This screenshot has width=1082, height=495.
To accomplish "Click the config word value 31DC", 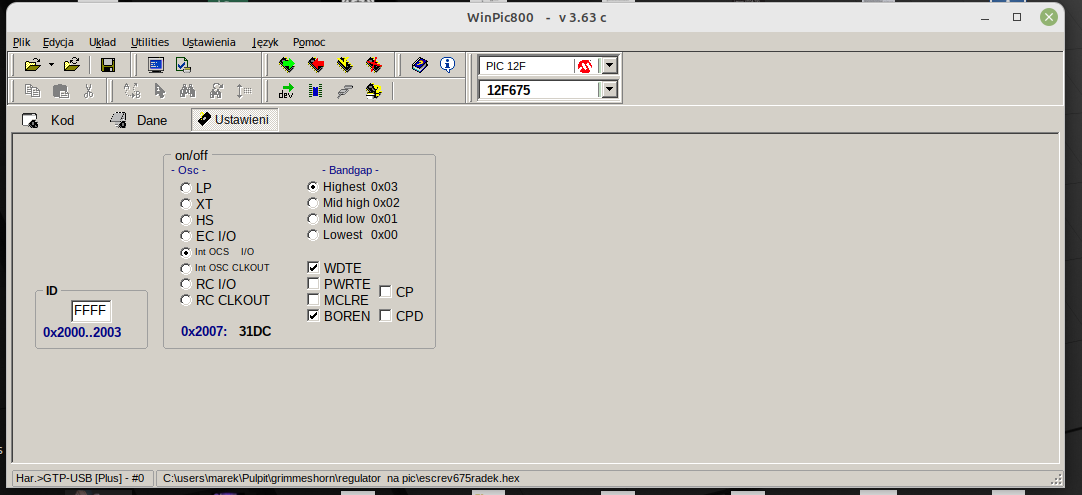I will point(255,331).
